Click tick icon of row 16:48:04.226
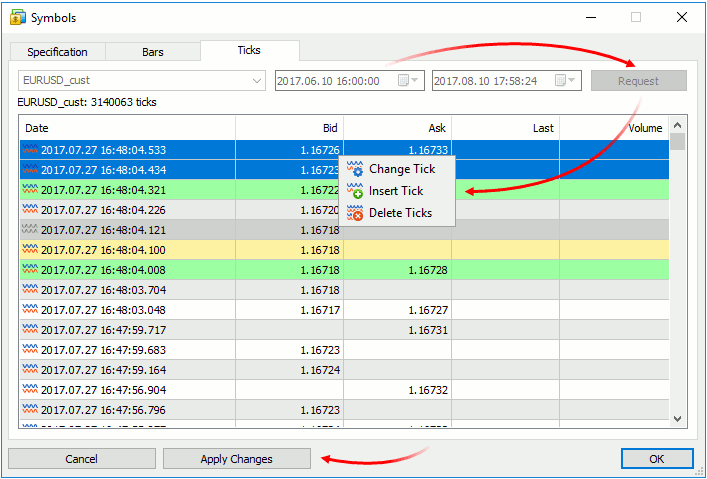The width and height of the screenshot is (707, 479). (x=30, y=210)
